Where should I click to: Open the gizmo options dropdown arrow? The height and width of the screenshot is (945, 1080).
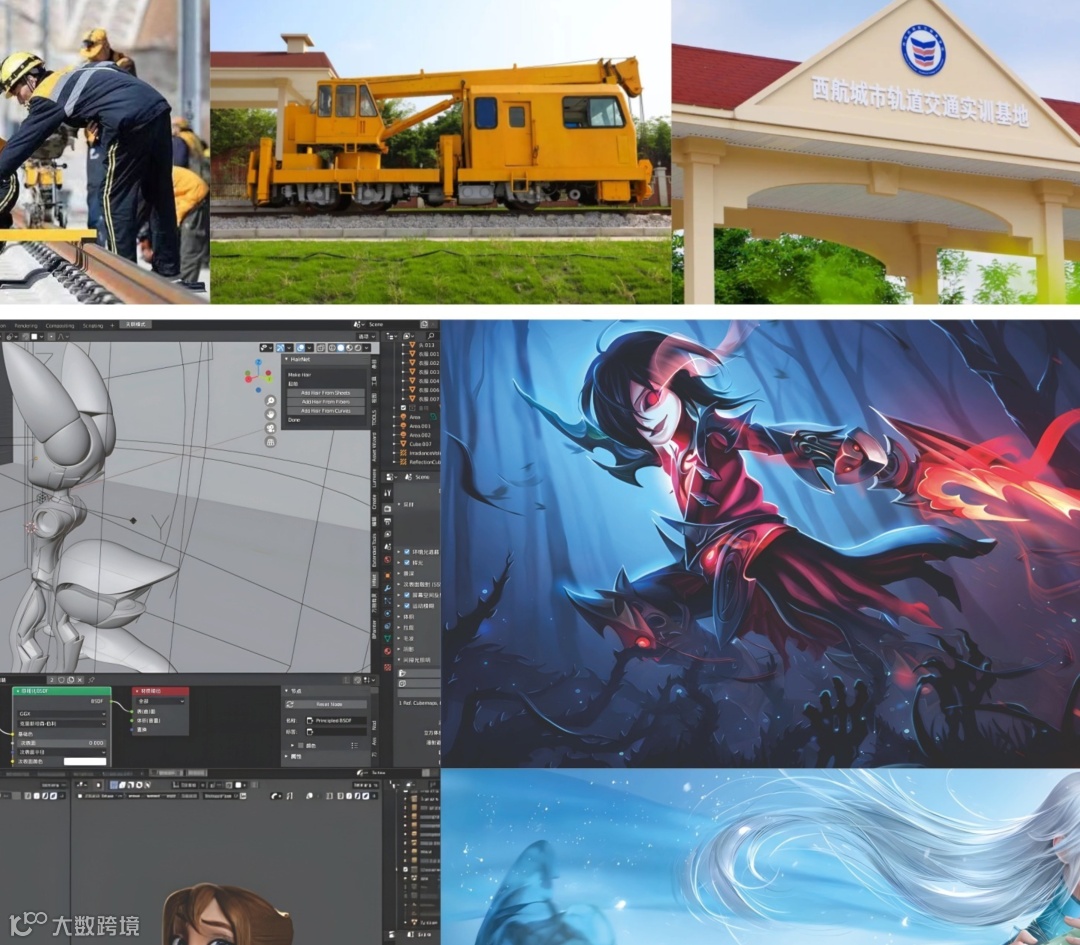(289, 348)
